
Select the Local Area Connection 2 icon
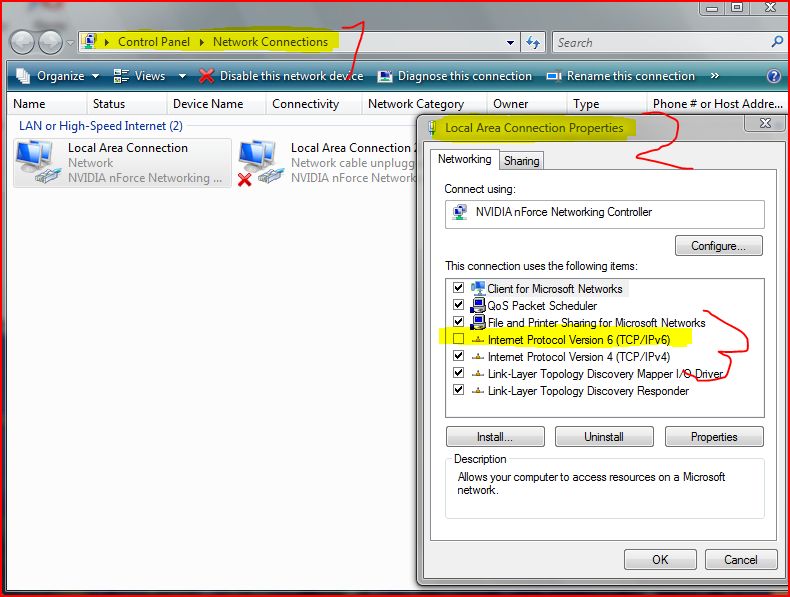(x=260, y=162)
